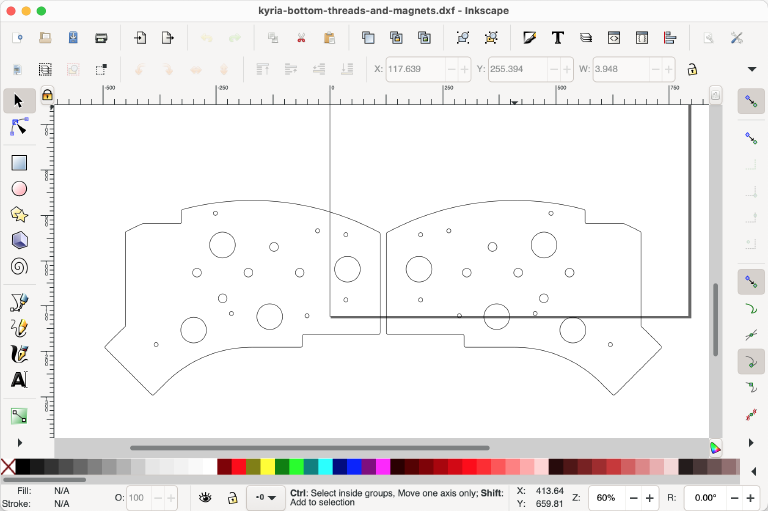
Task: Toggle layer visibility eye icon
Action: point(205,498)
